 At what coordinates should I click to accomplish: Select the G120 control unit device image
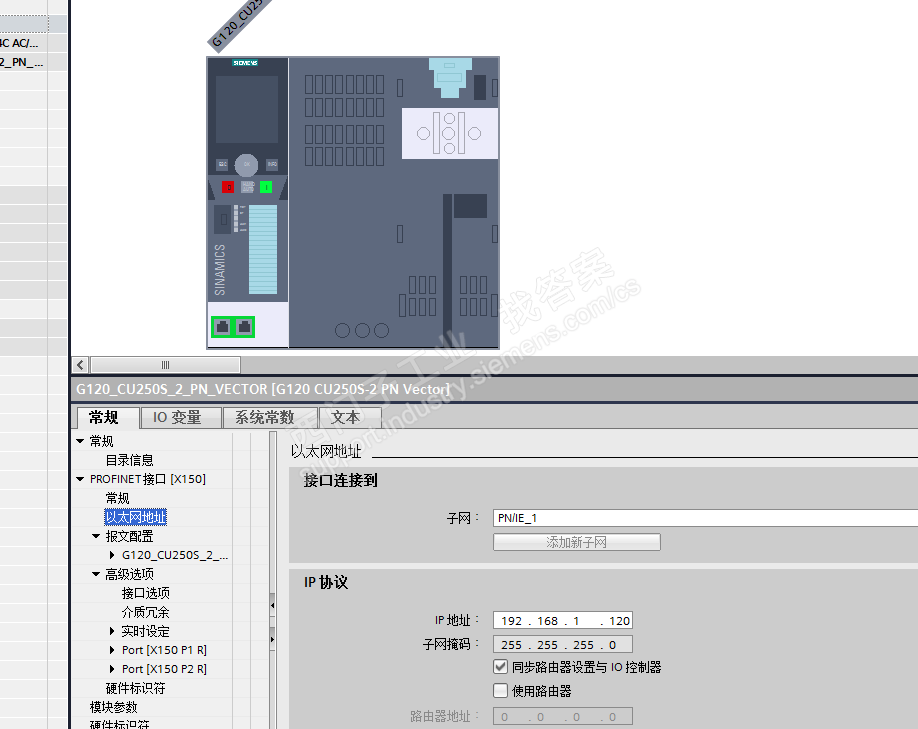pos(353,203)
